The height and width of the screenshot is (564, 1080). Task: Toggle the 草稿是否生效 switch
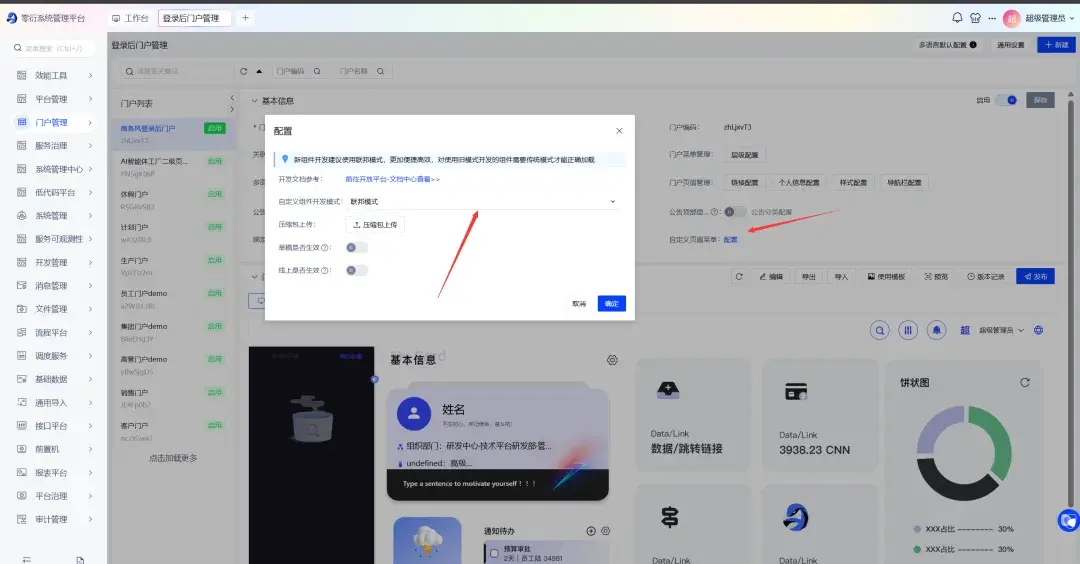(x=356, y=247)
